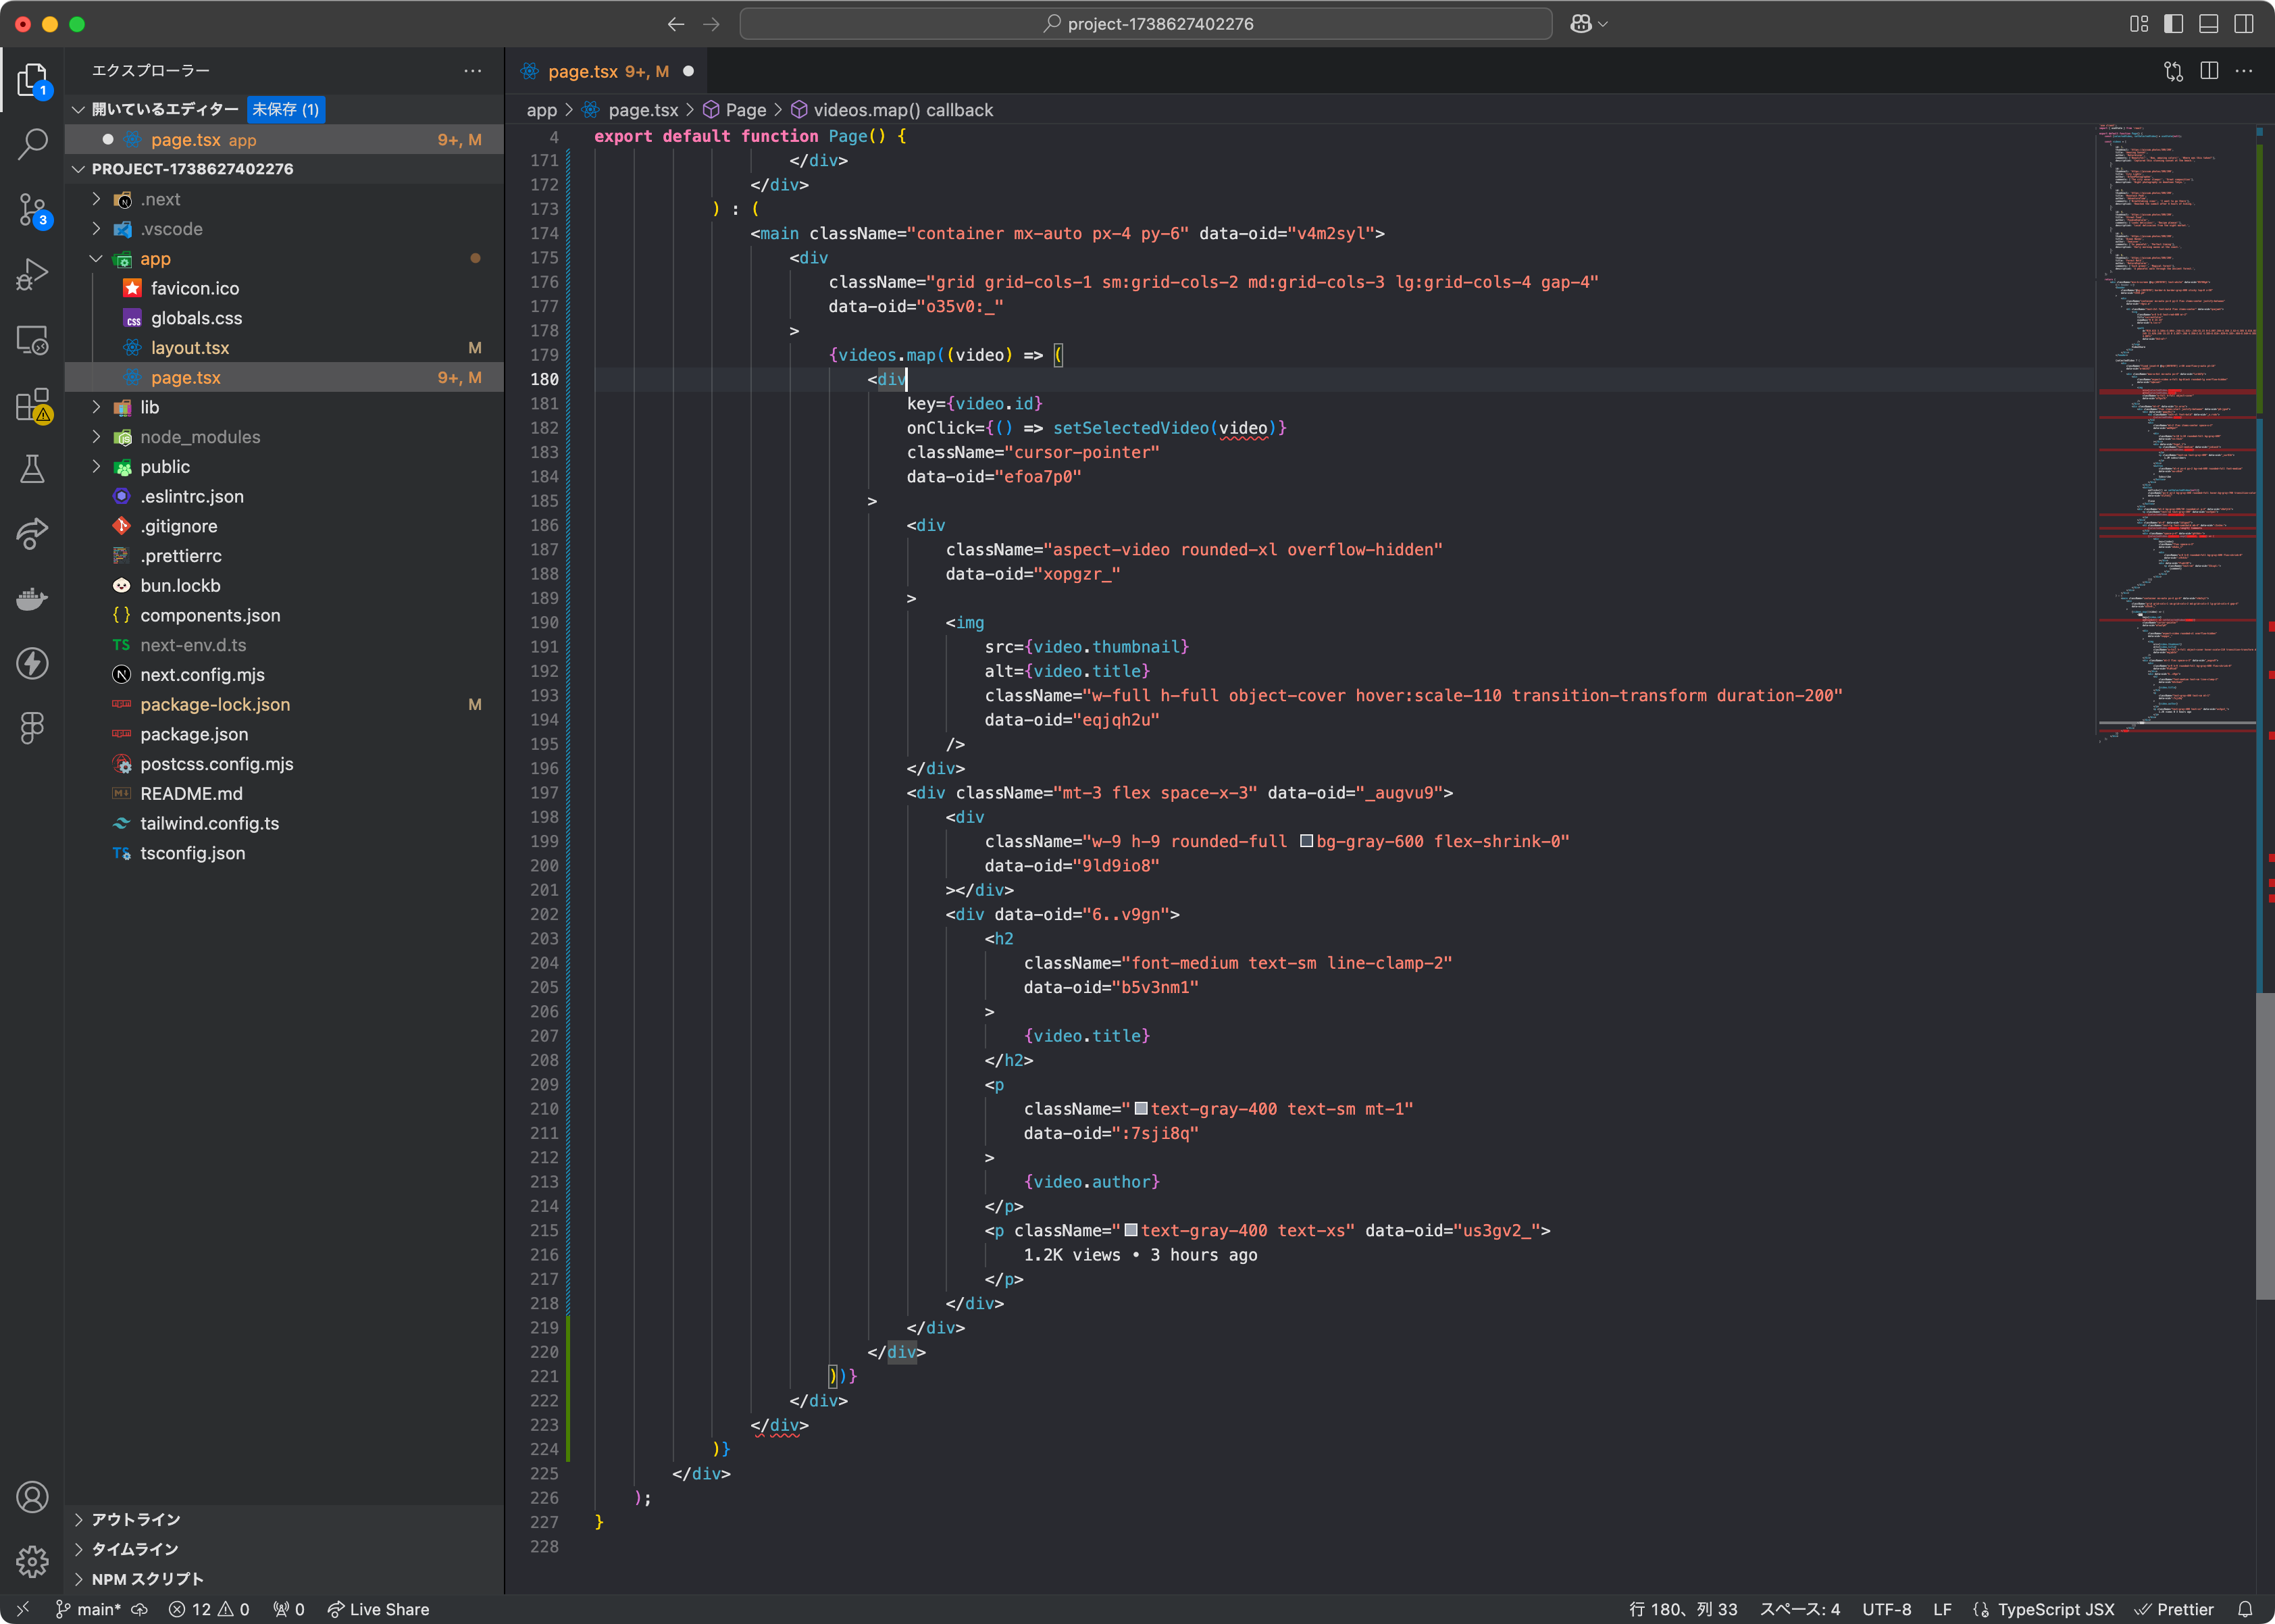2275x1624 pixels.
Task: Toggle the bottom panel visibility
Action: [x=2209, y=24]
